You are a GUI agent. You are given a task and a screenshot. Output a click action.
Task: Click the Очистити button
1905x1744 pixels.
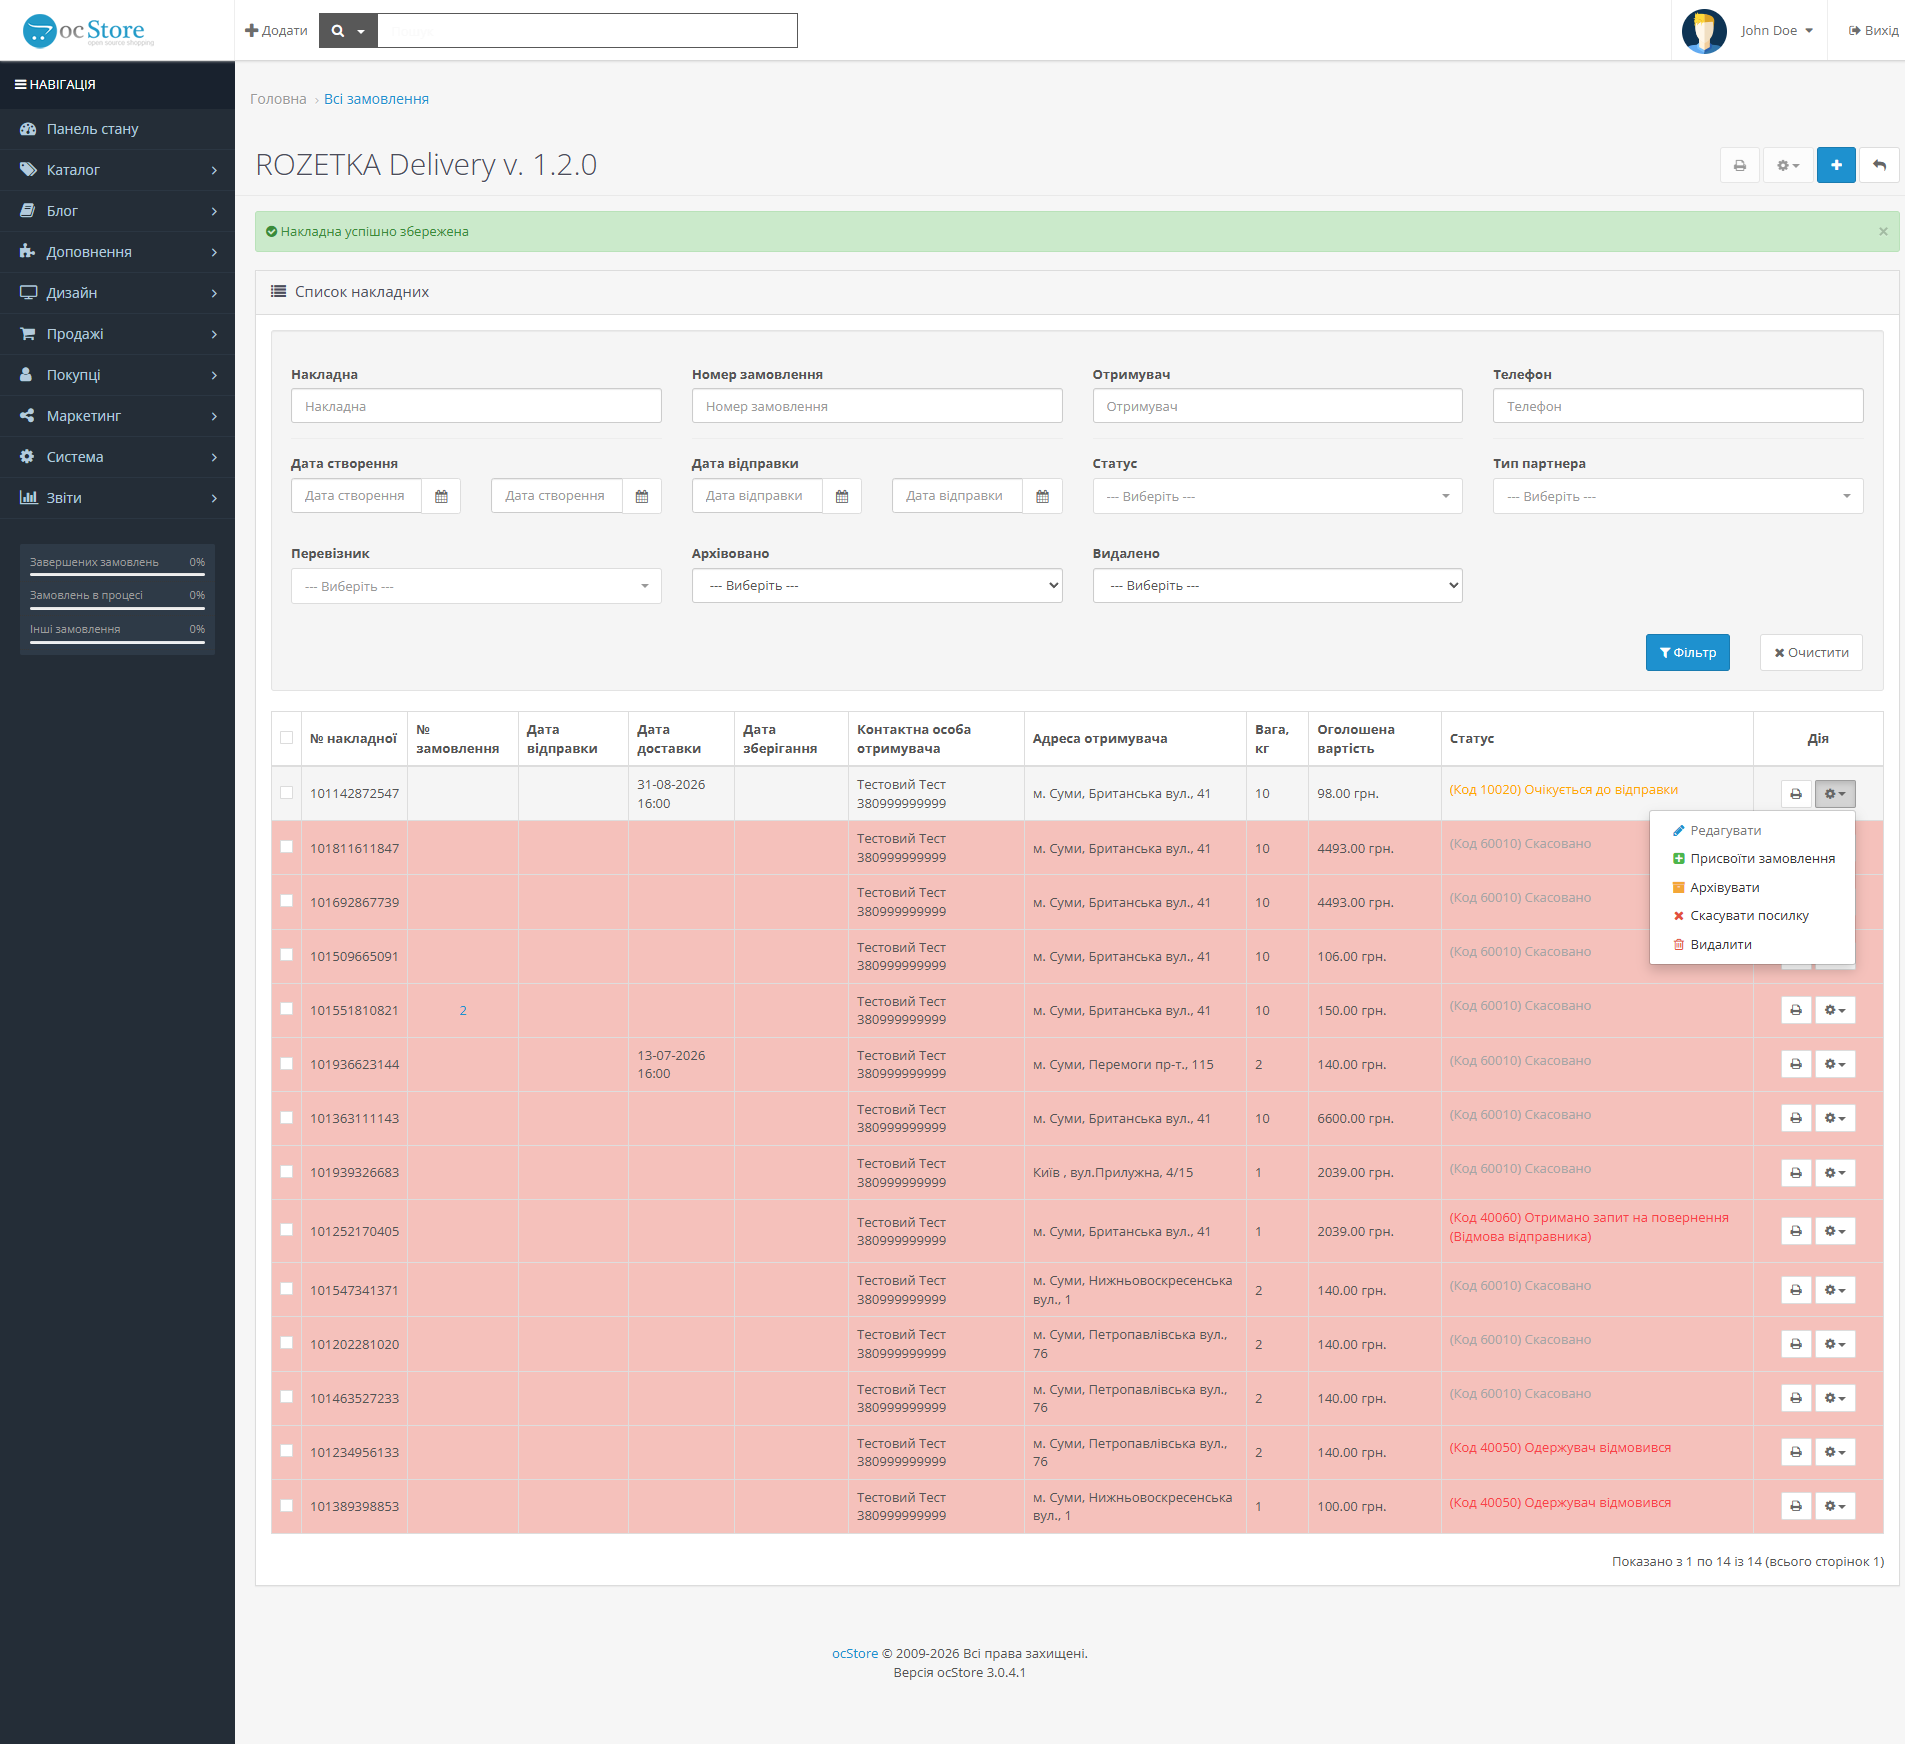click(1811, 653)
